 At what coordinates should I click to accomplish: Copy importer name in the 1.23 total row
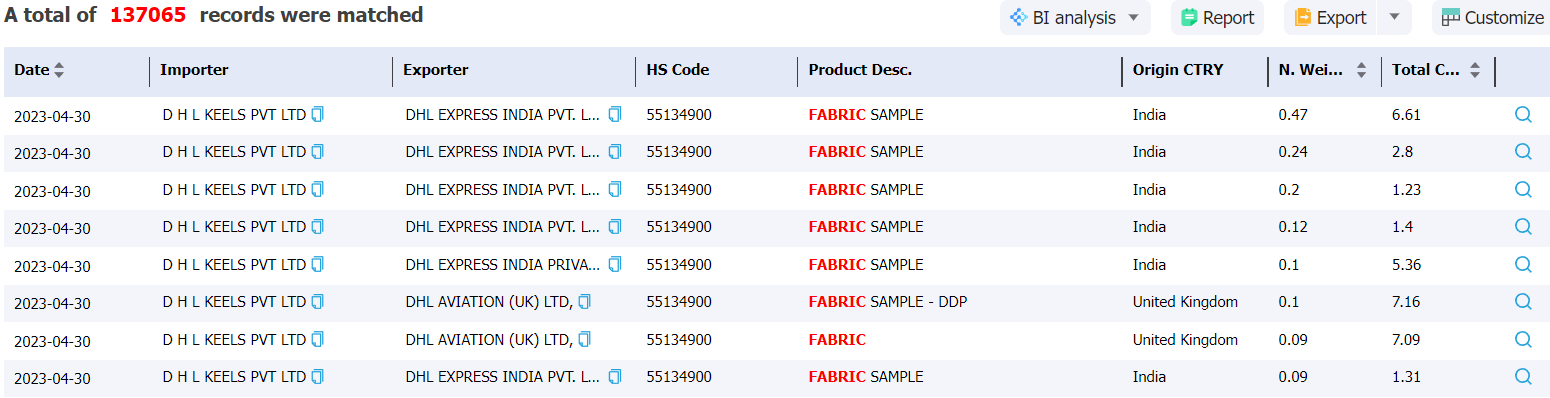[318, 189]
